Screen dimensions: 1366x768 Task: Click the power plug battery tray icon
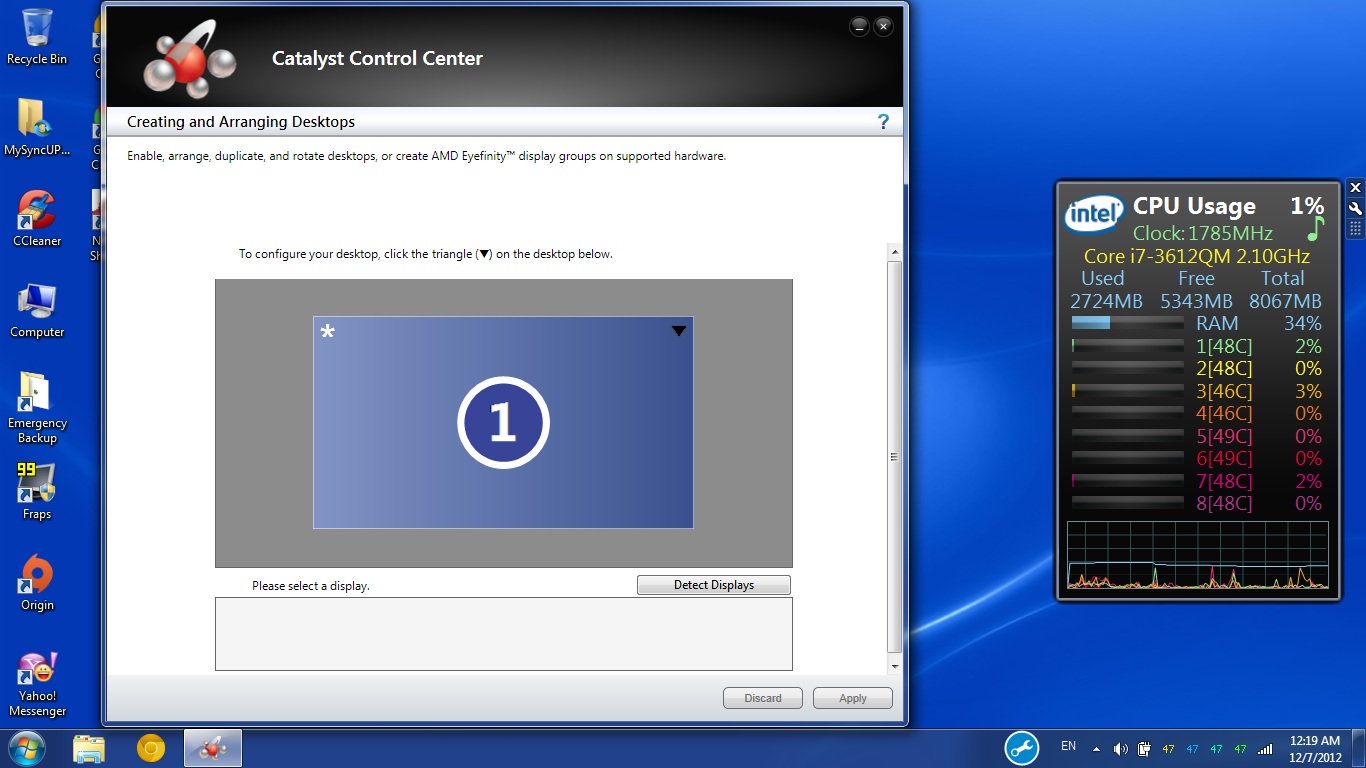(1144, 749)
